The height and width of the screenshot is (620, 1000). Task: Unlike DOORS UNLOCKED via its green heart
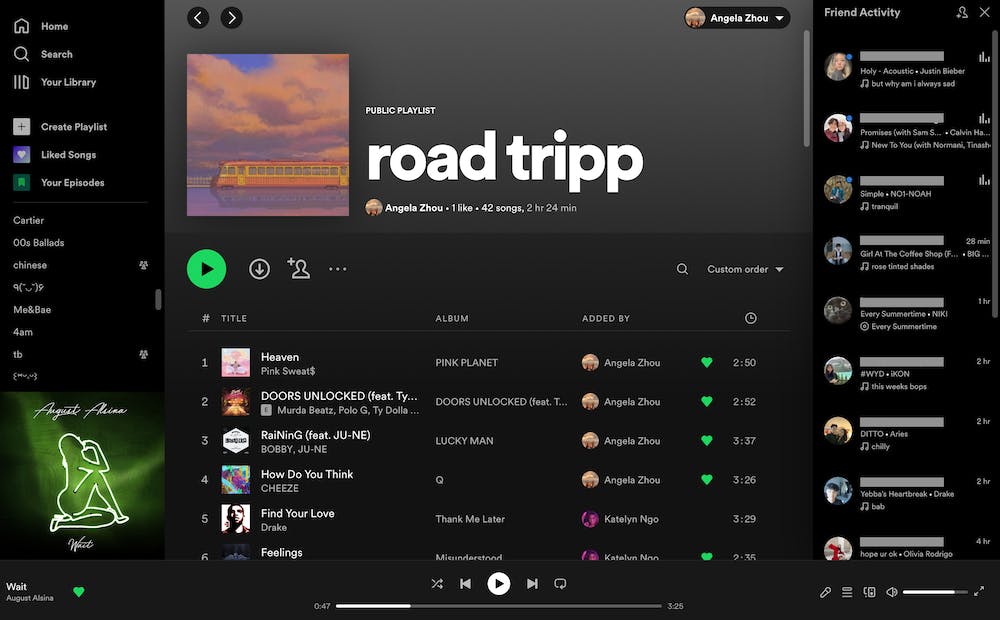(x=707, y=402)
